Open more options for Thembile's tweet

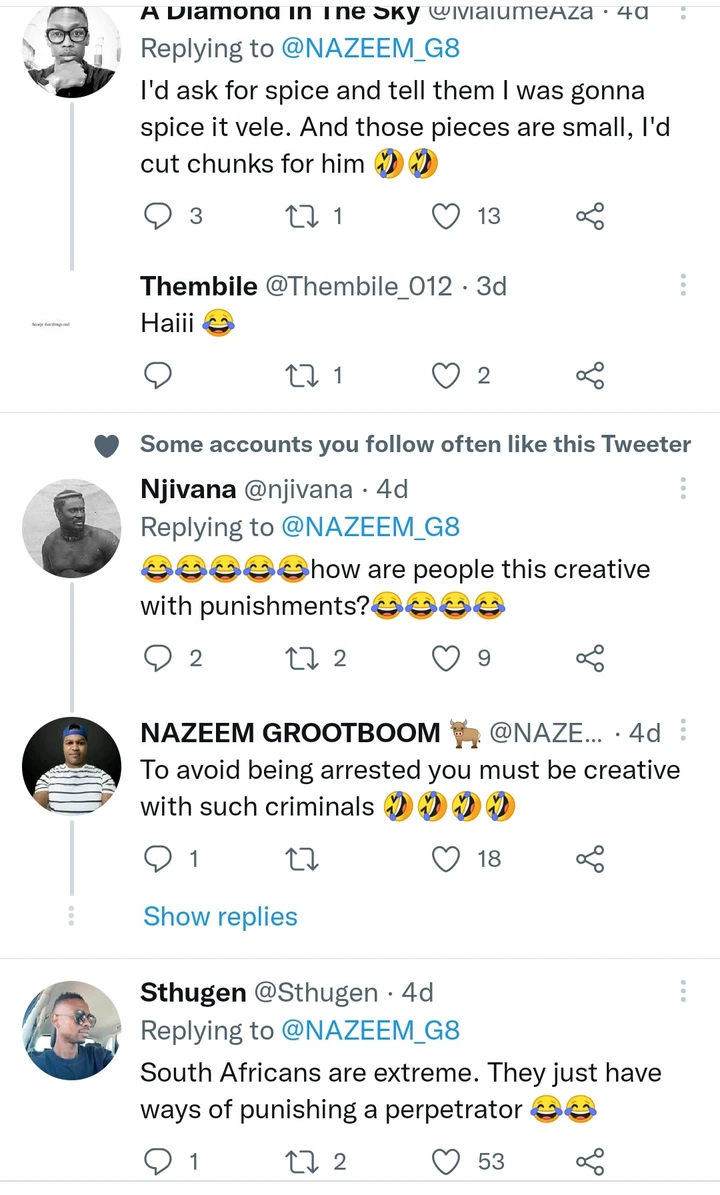[683, 286]
